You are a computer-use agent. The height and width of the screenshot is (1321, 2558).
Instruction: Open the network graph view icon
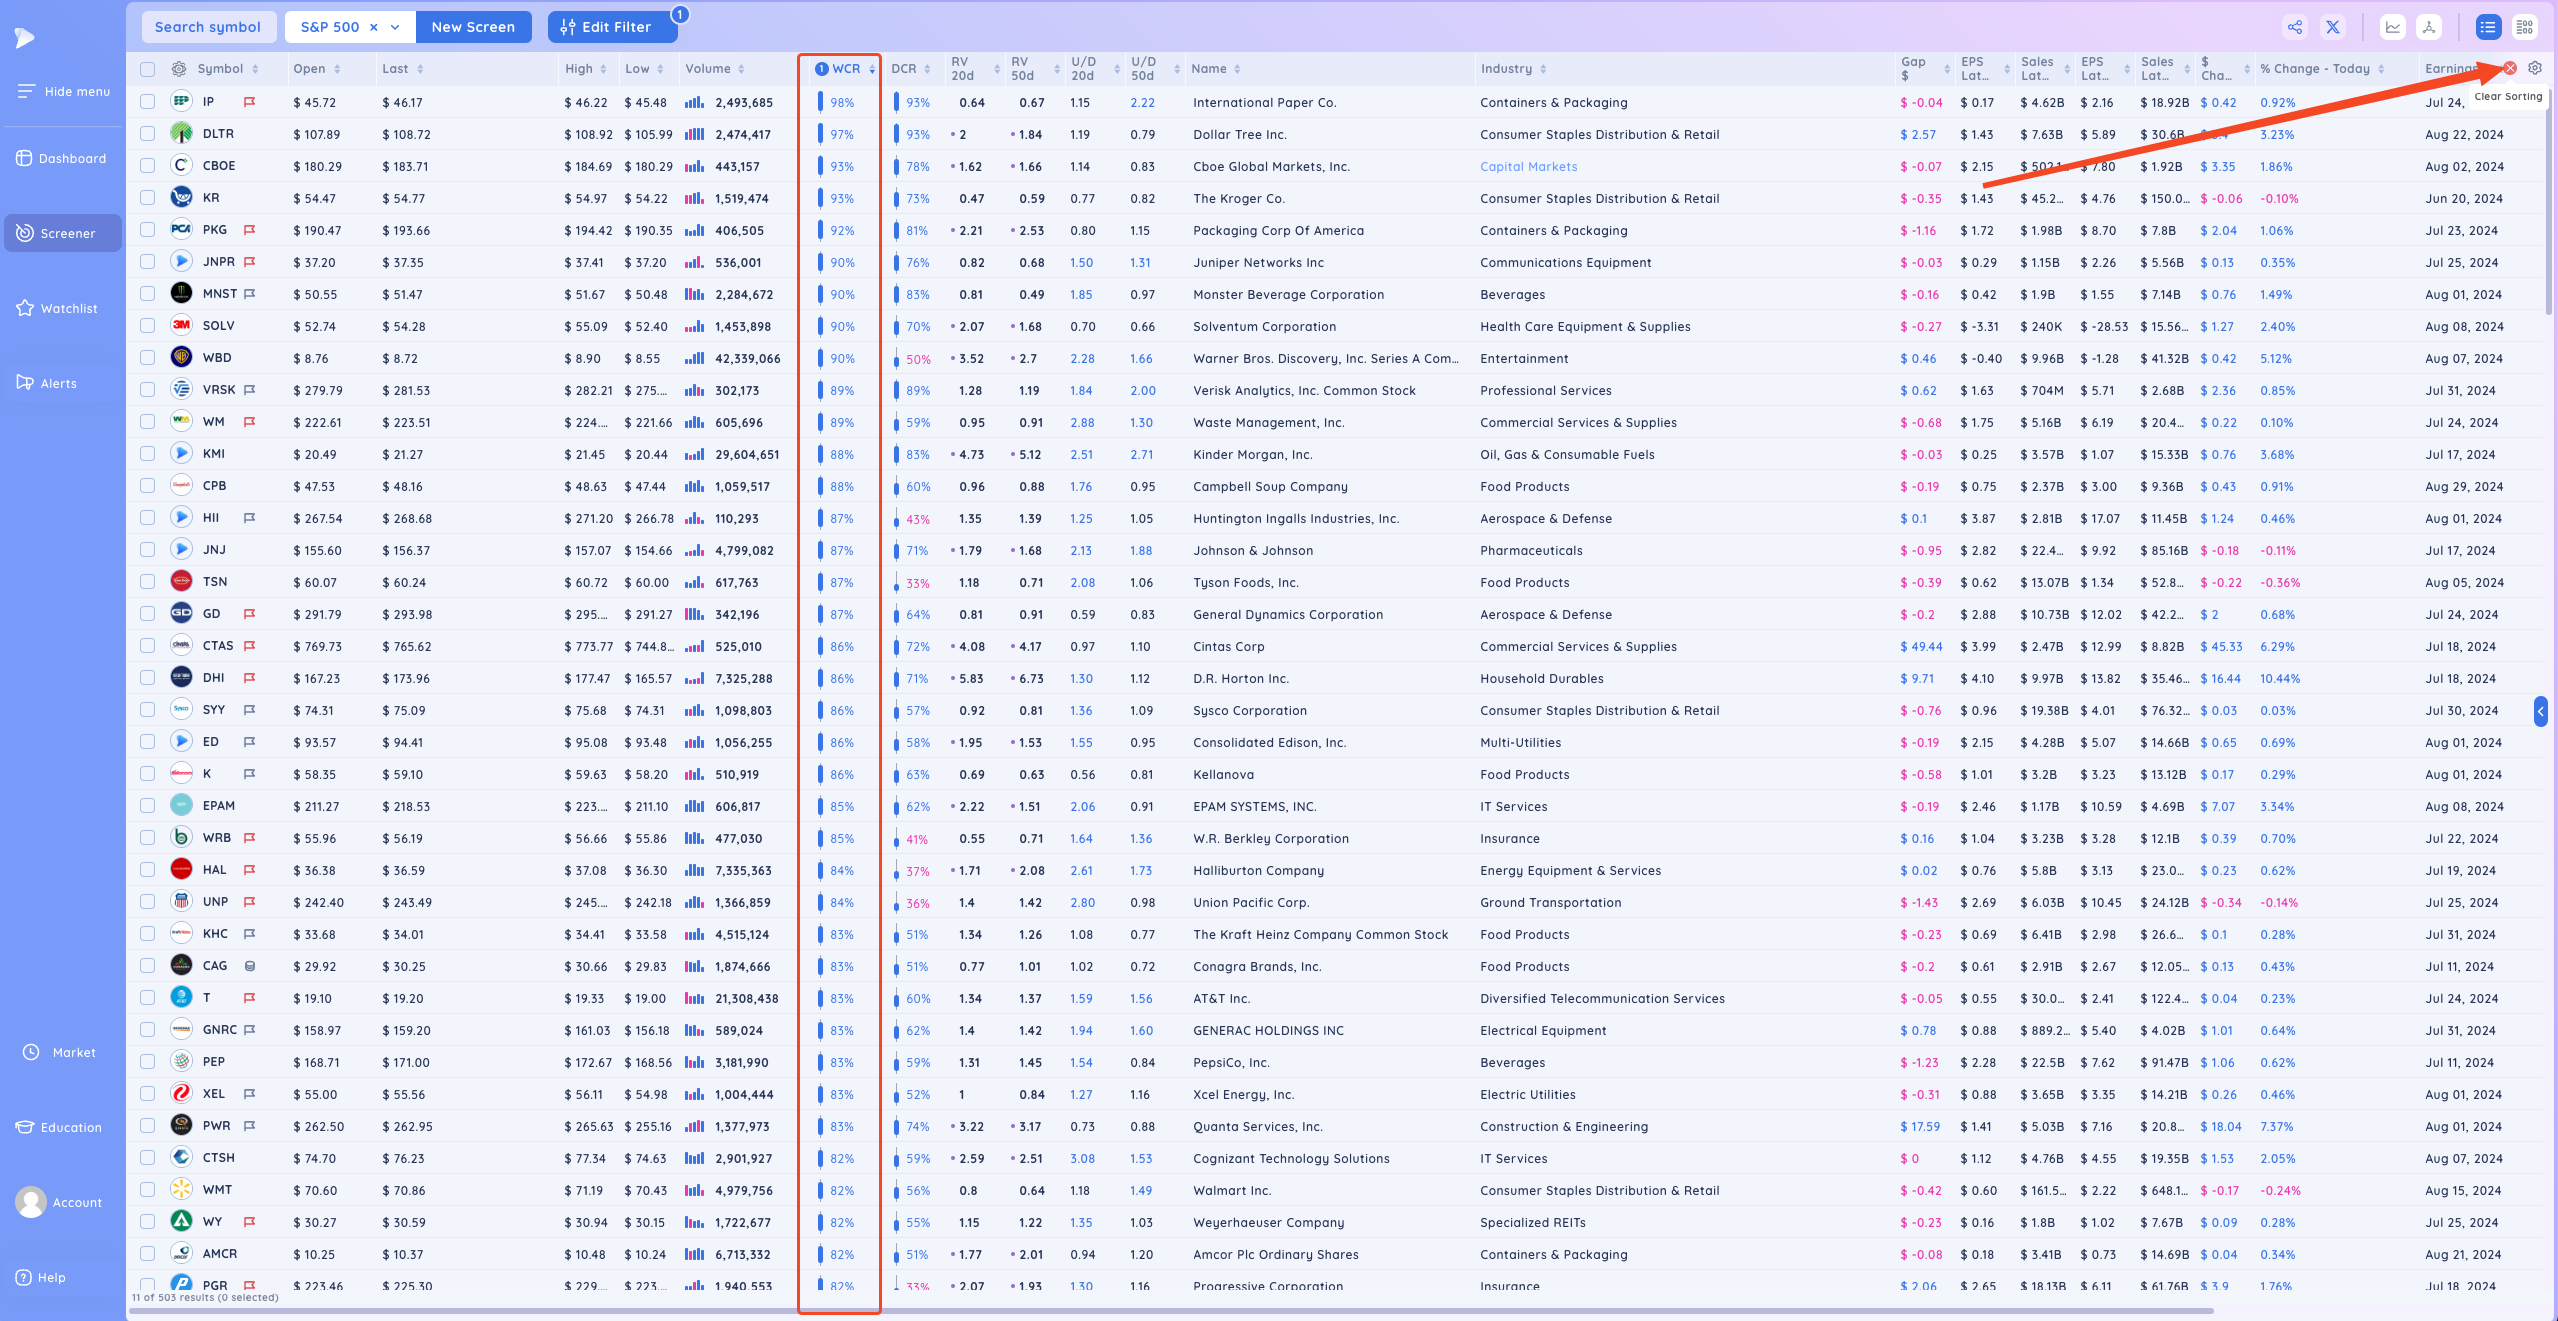click(x=2429, y=27)
